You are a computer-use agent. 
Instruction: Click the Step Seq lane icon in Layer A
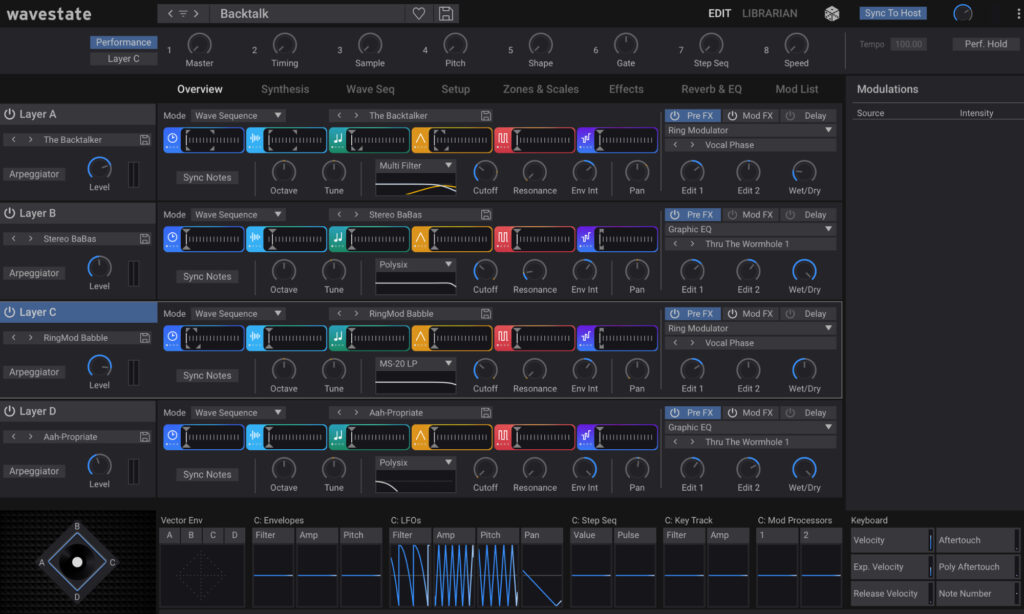[587, 139]
